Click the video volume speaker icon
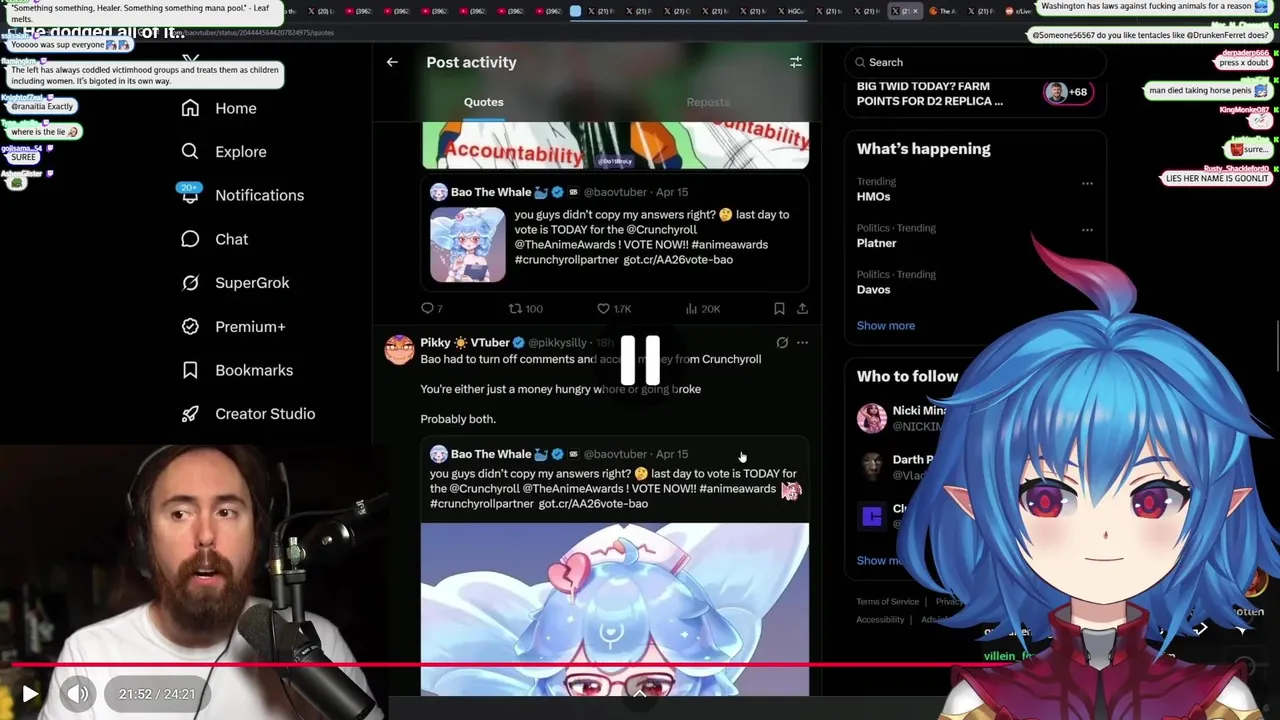 pos(78,694)
